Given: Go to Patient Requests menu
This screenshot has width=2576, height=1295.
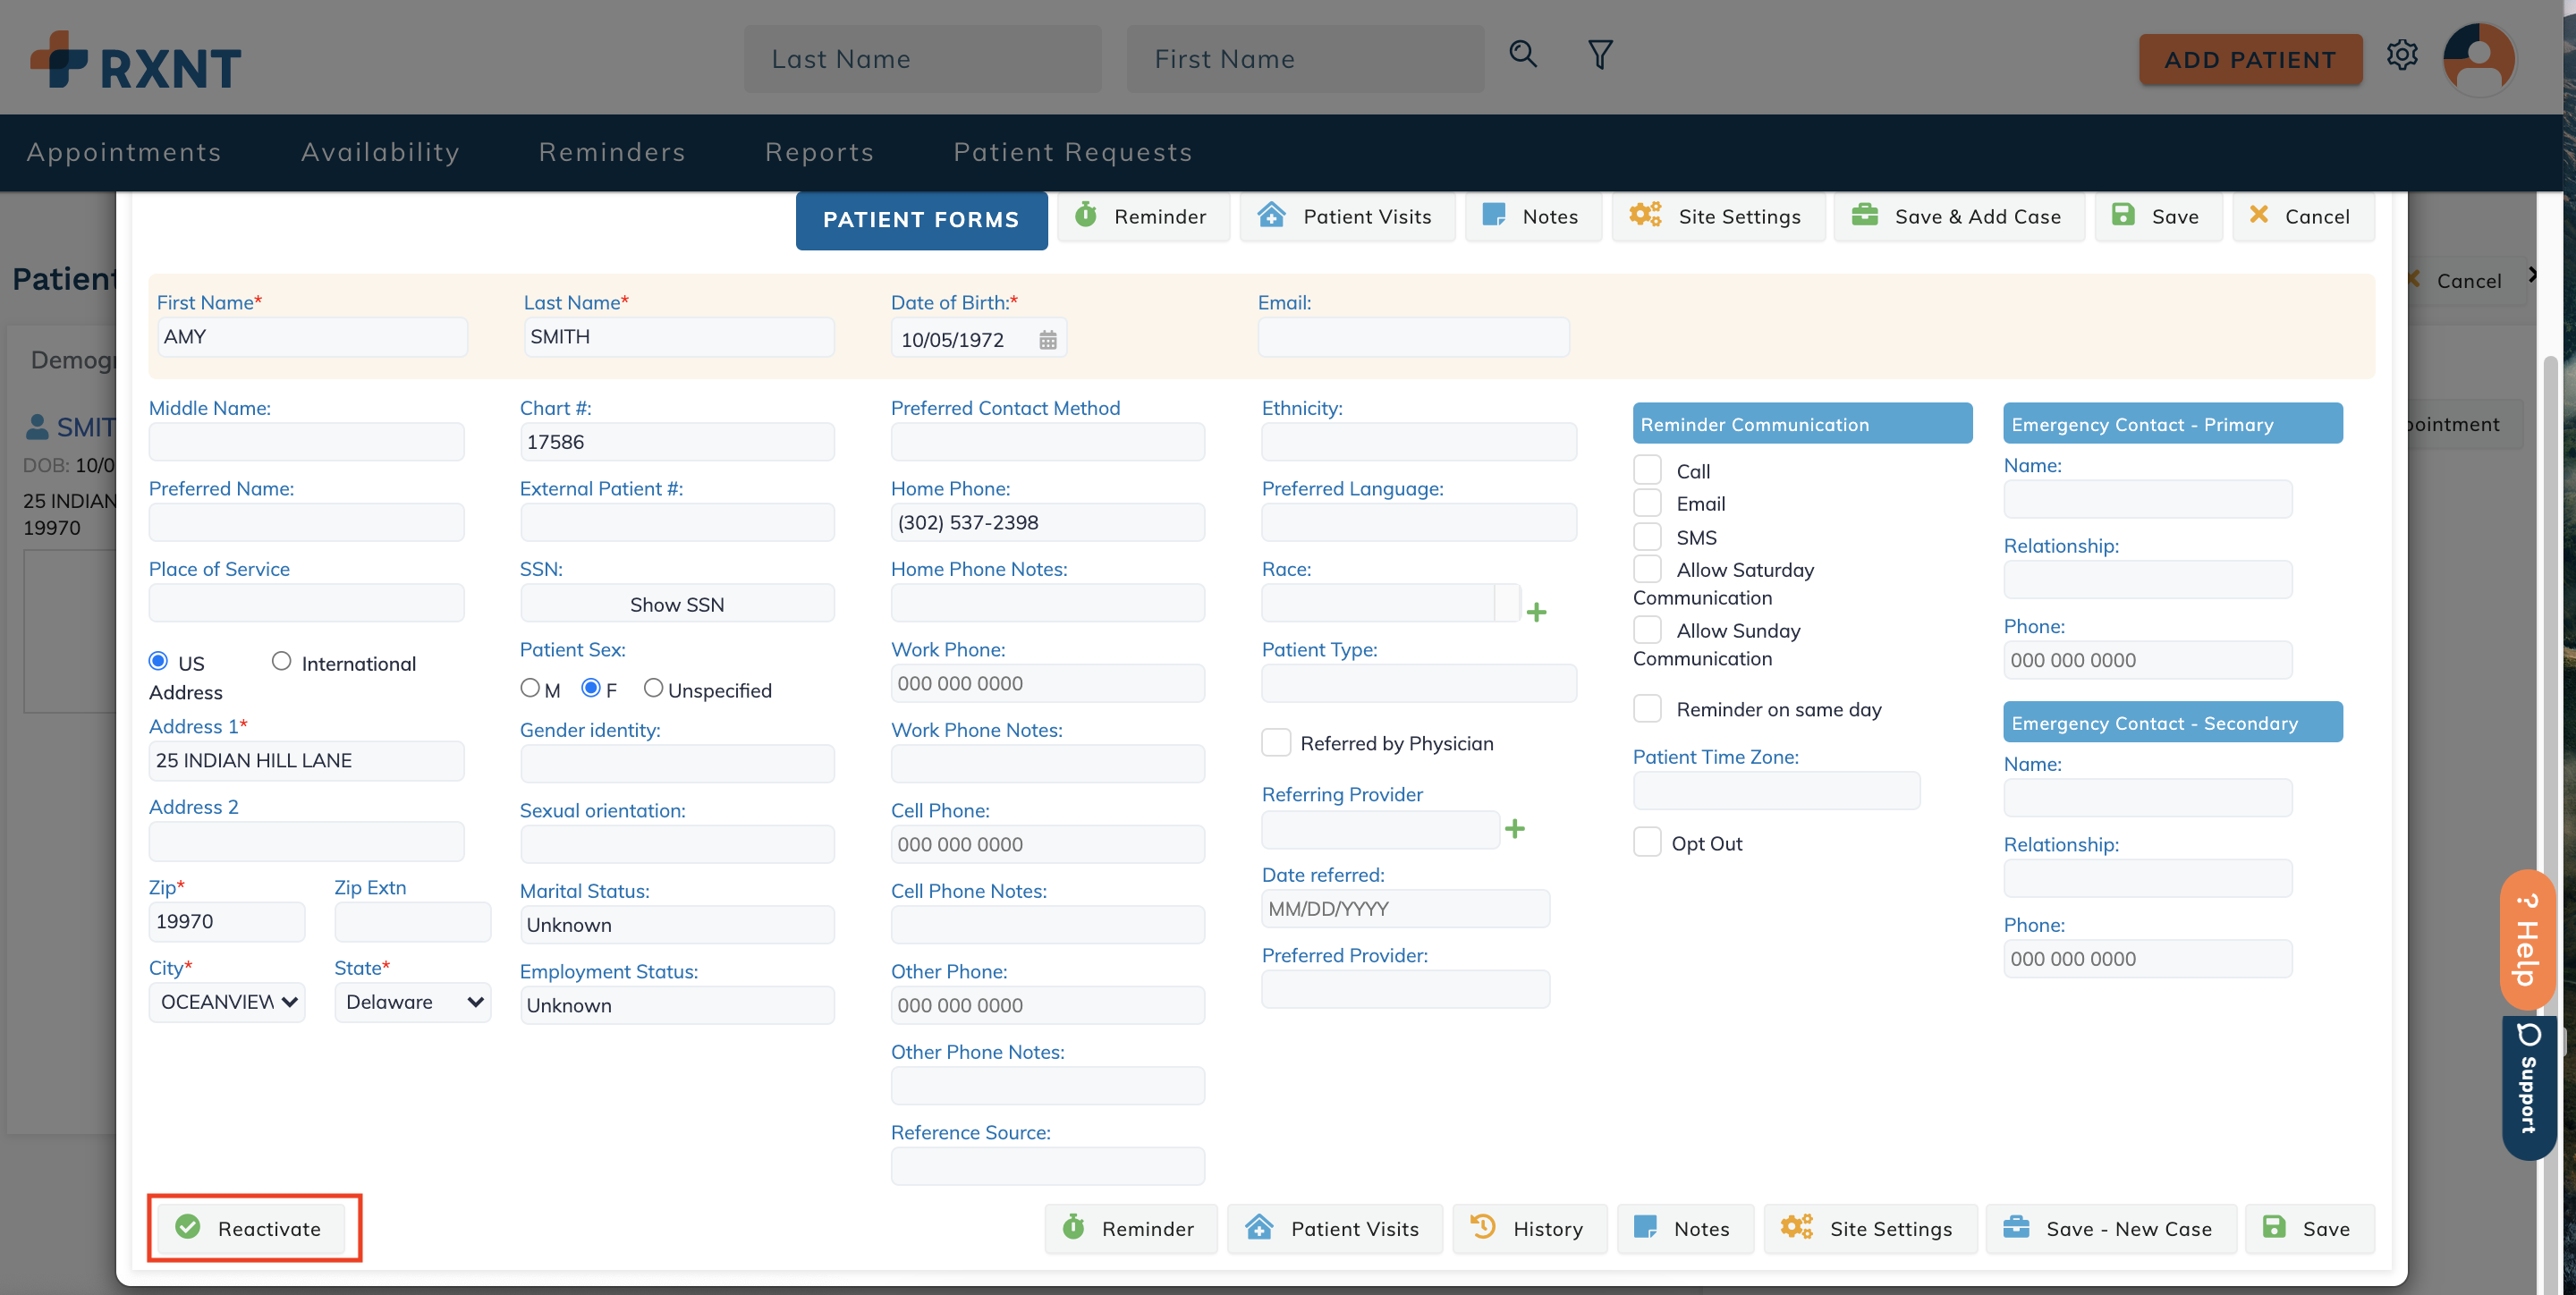Looking at the screenshot, I should 1073,152.
